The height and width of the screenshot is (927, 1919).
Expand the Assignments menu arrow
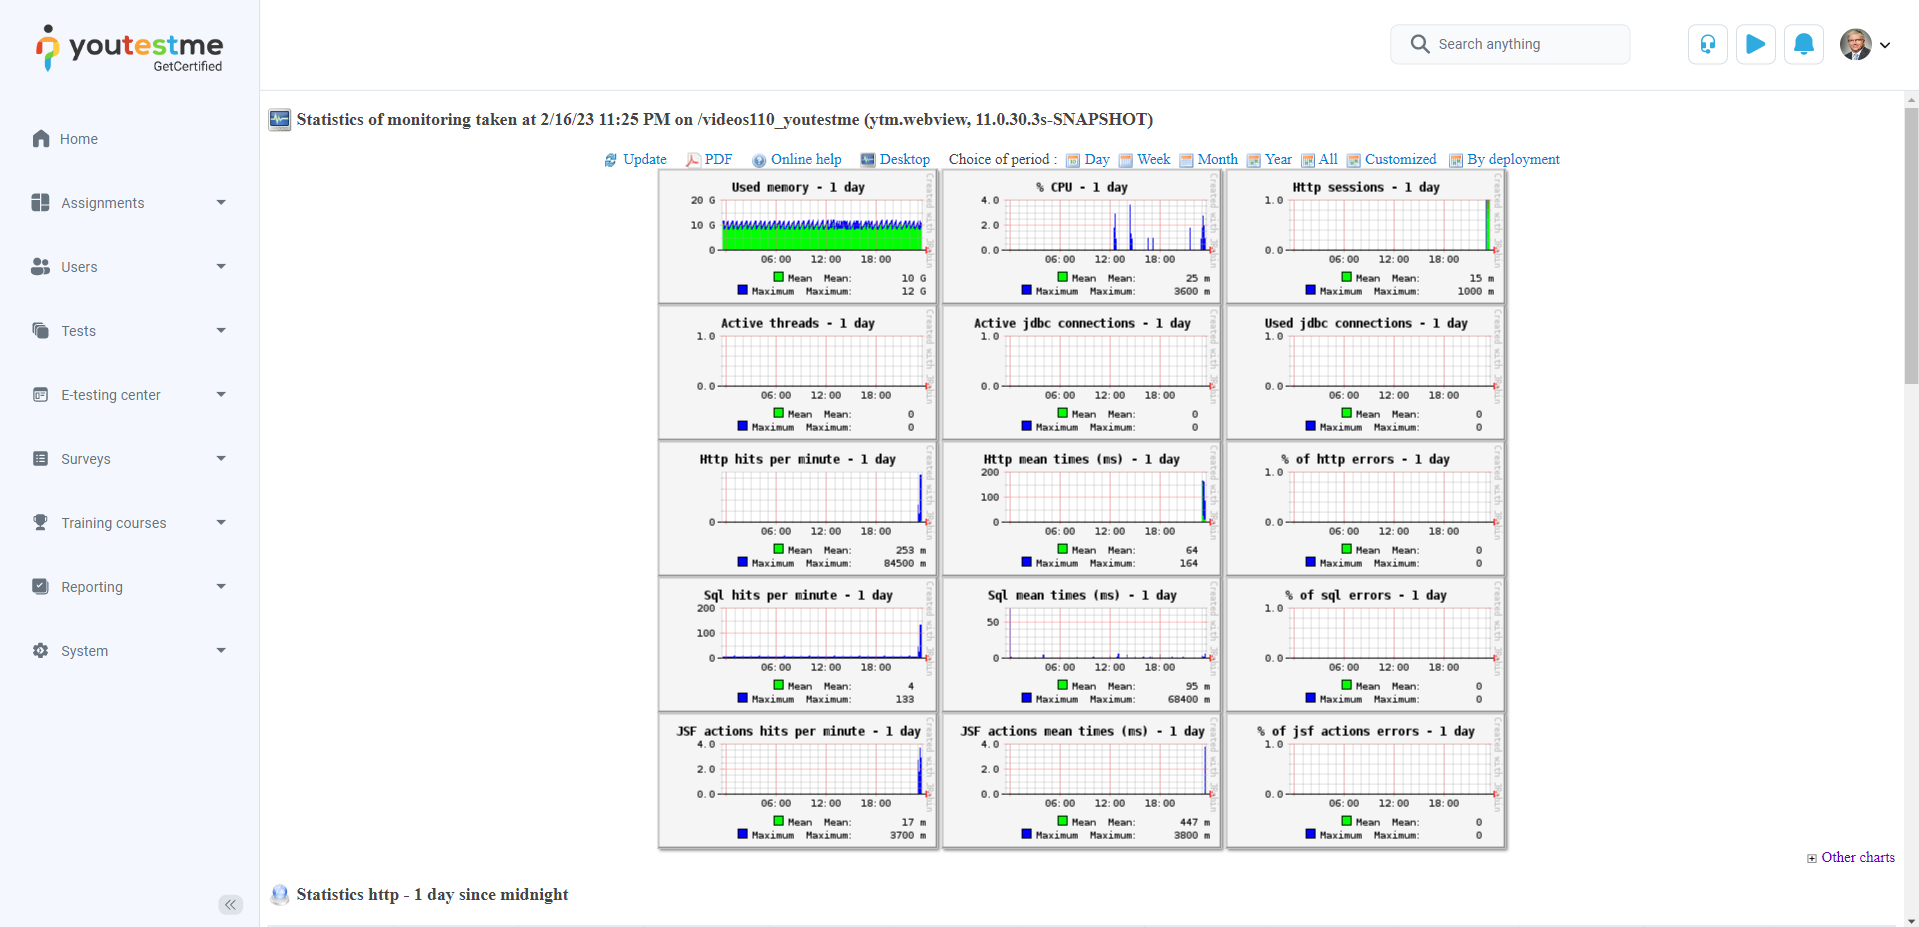point(221,203)
